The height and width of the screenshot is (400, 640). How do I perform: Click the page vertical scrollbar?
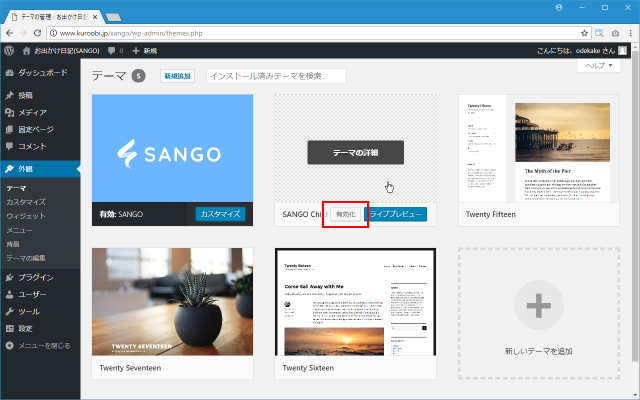[636, 204]
